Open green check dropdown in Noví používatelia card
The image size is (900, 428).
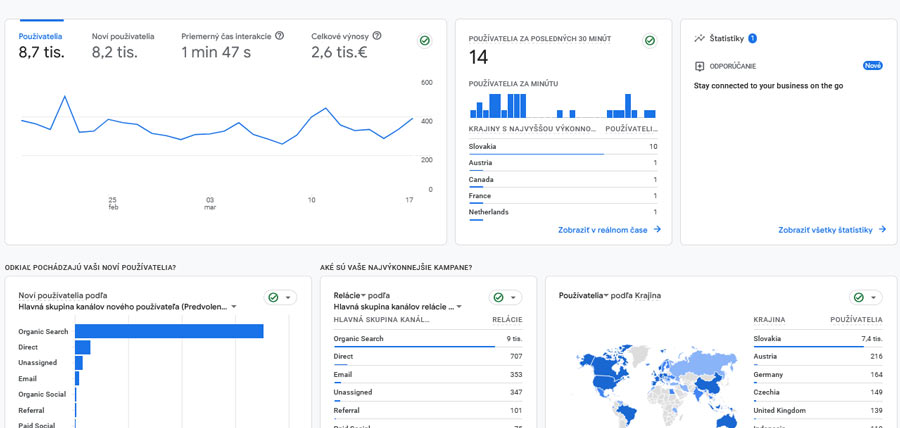pyautogui.click(x=280, y=297)
